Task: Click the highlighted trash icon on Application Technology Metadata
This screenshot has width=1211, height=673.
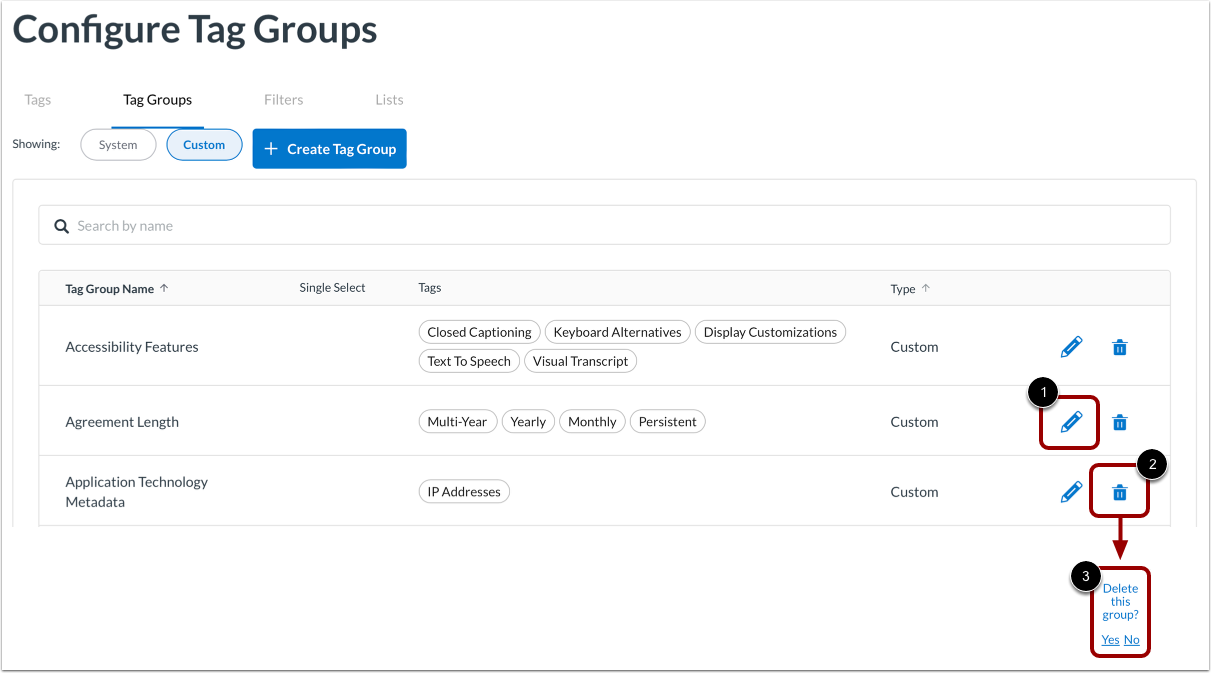Action: tap(1119, 491)
